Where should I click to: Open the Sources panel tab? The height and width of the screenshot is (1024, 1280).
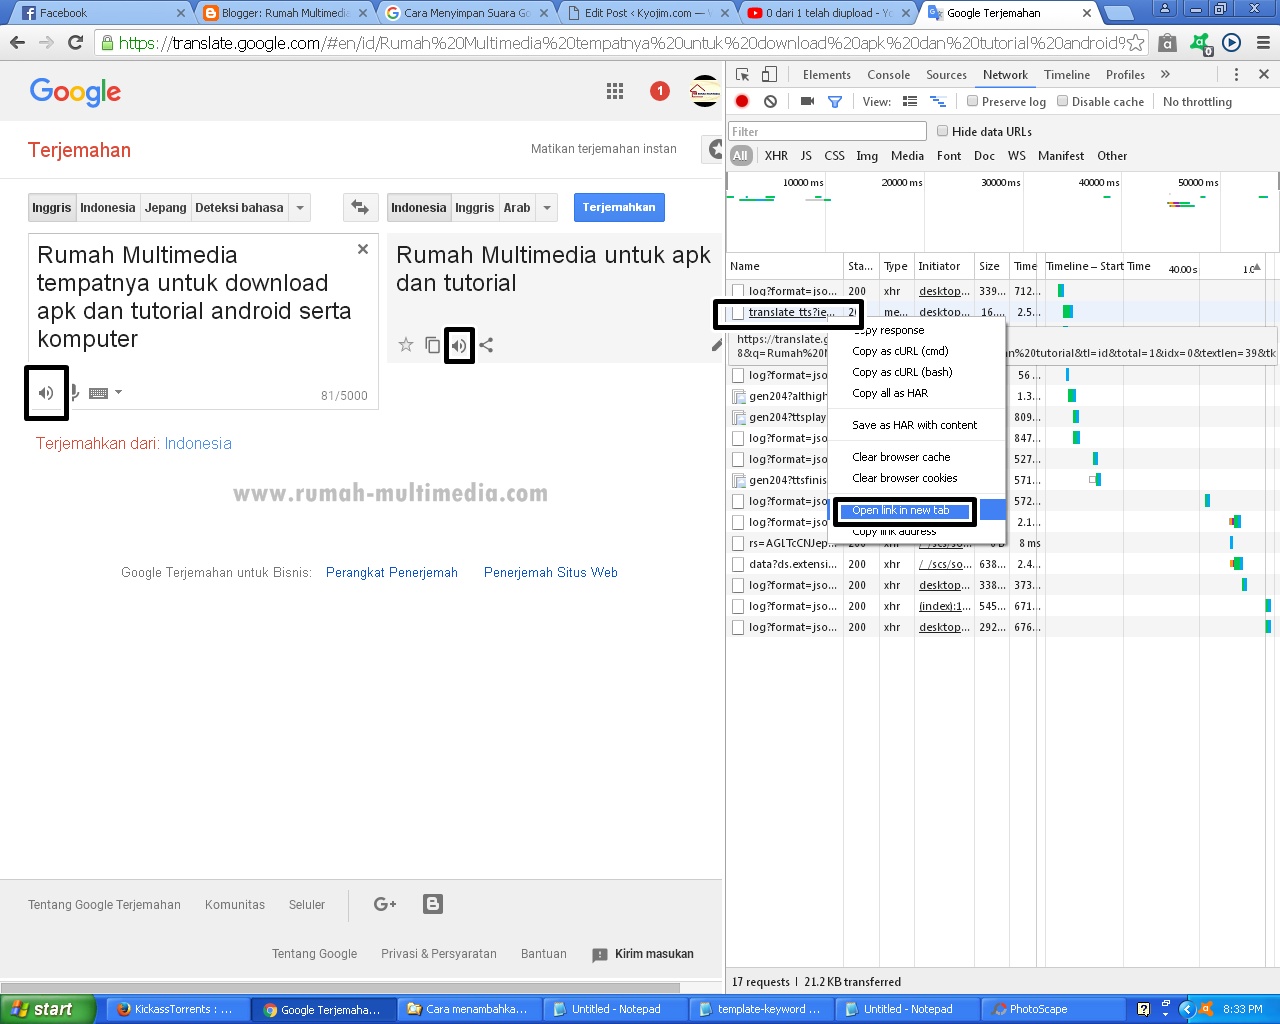coord(946,75)
